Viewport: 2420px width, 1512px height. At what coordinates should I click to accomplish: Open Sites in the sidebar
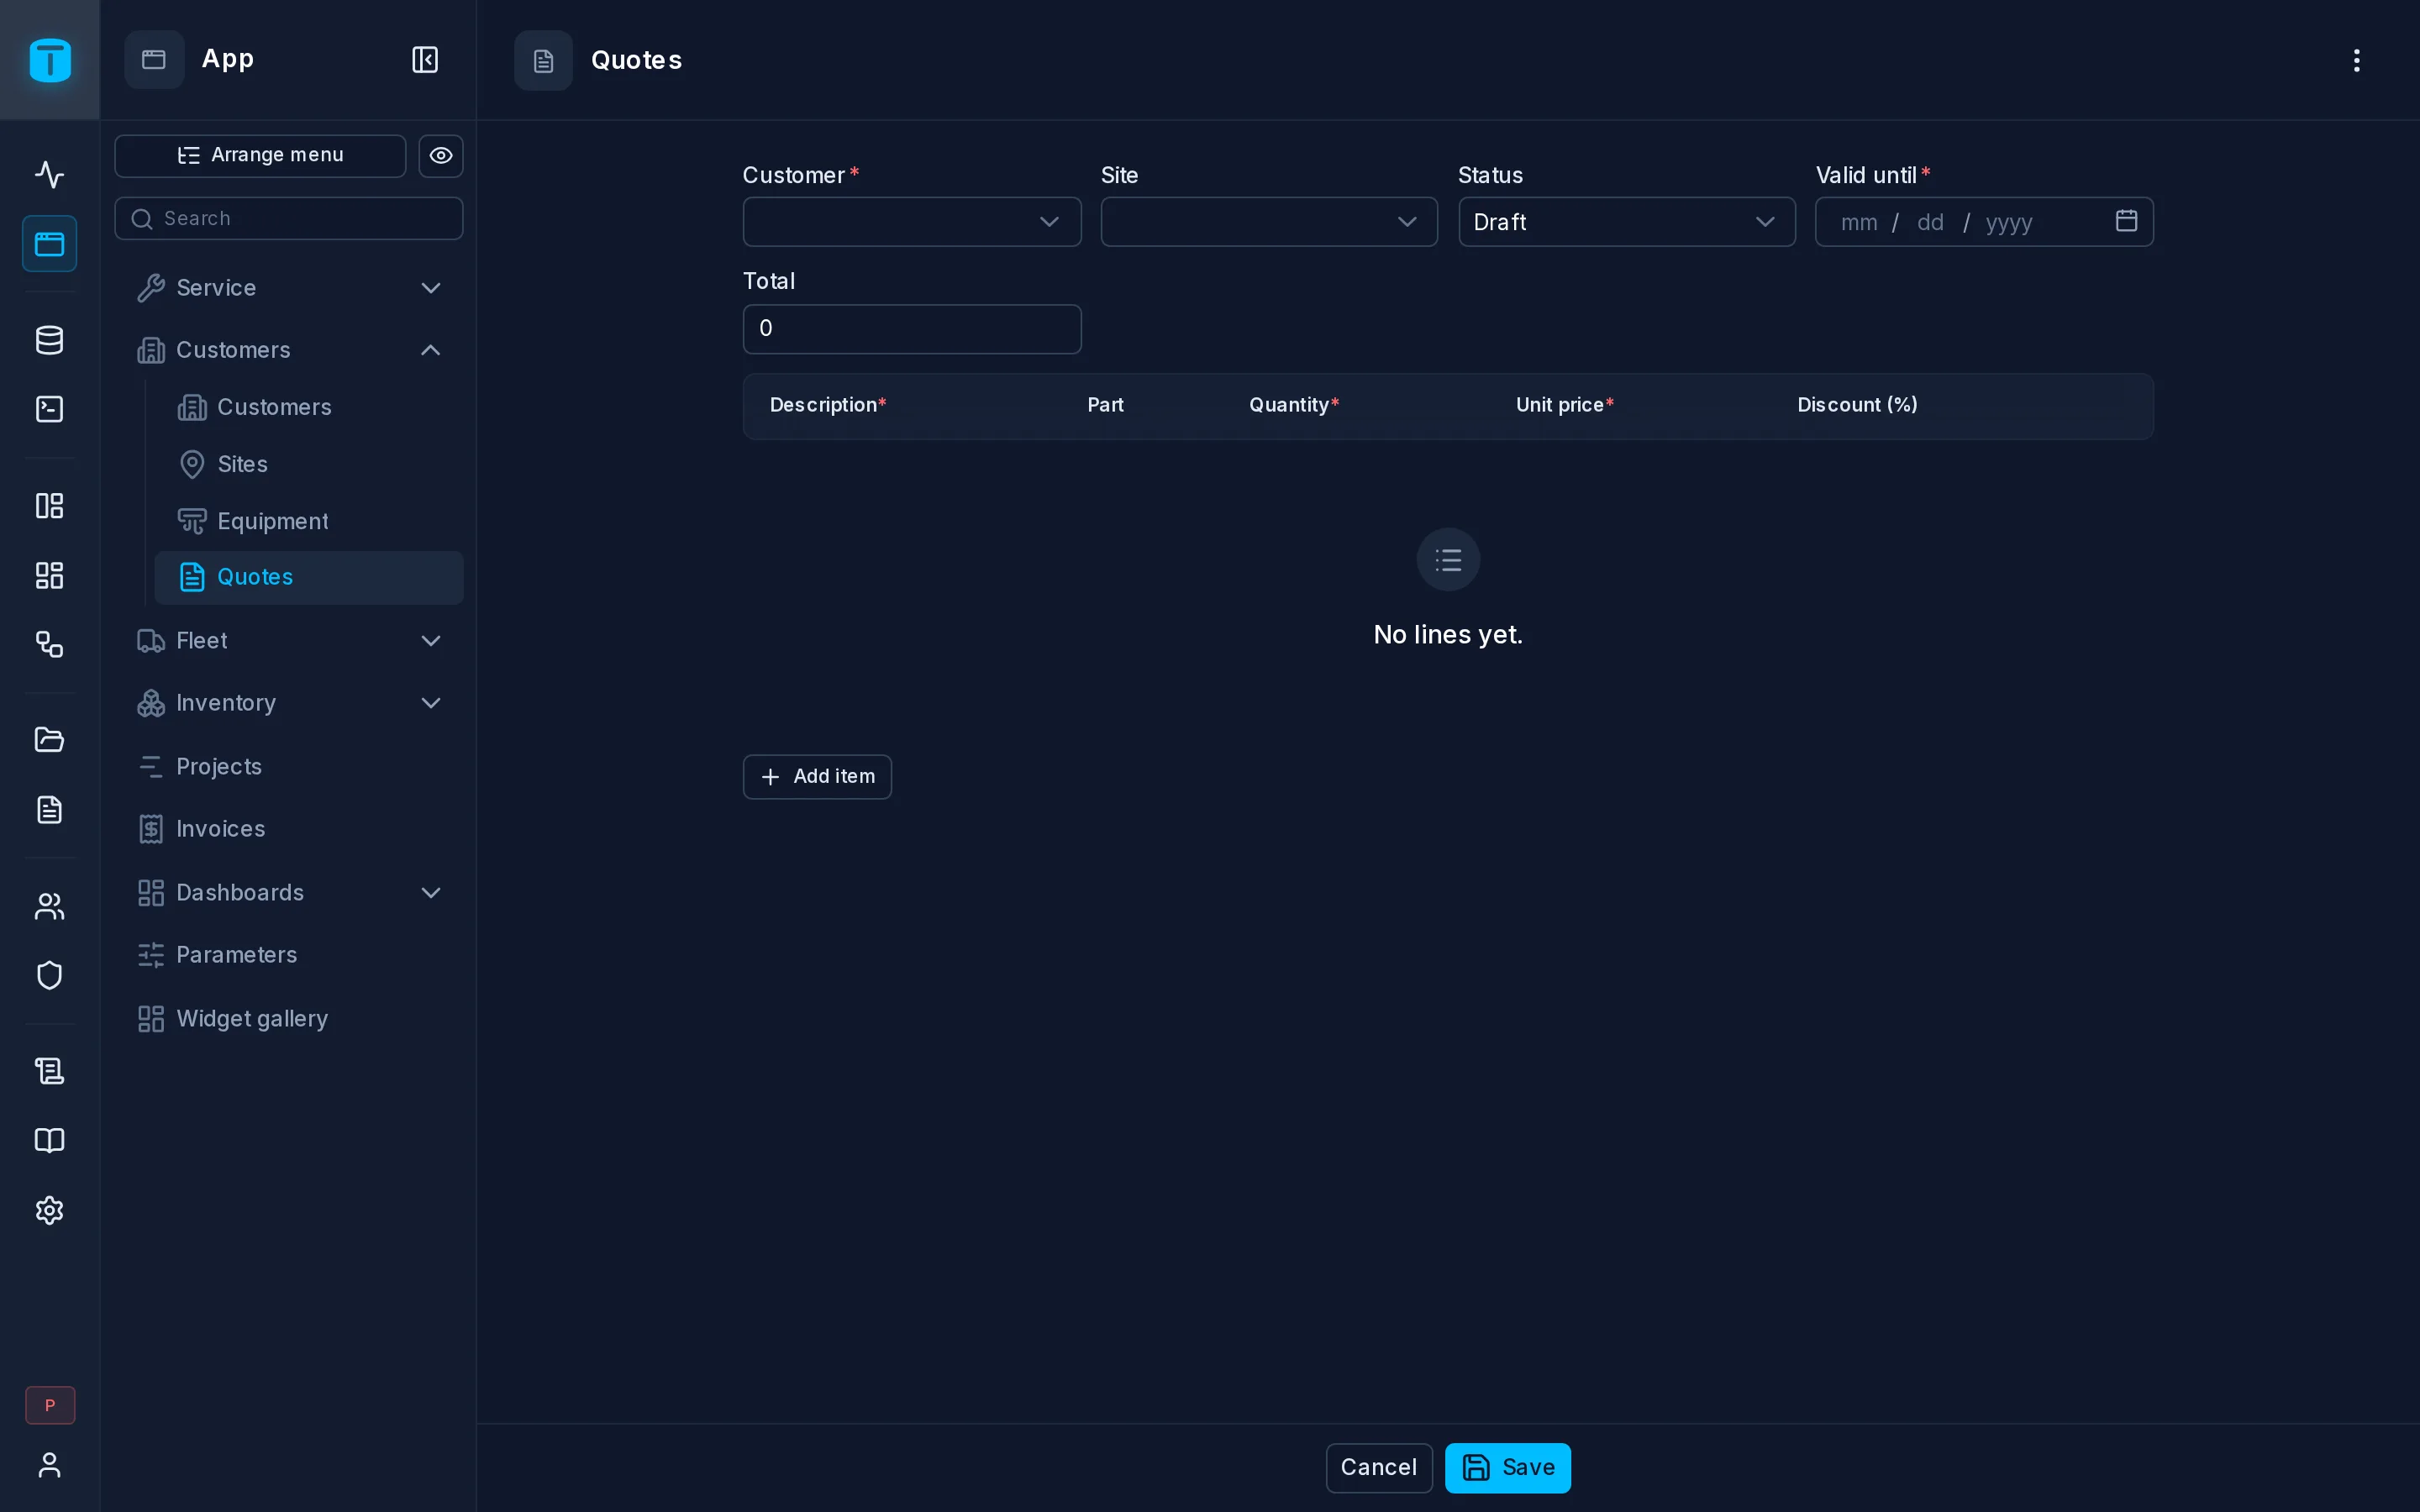coord(309,464)
